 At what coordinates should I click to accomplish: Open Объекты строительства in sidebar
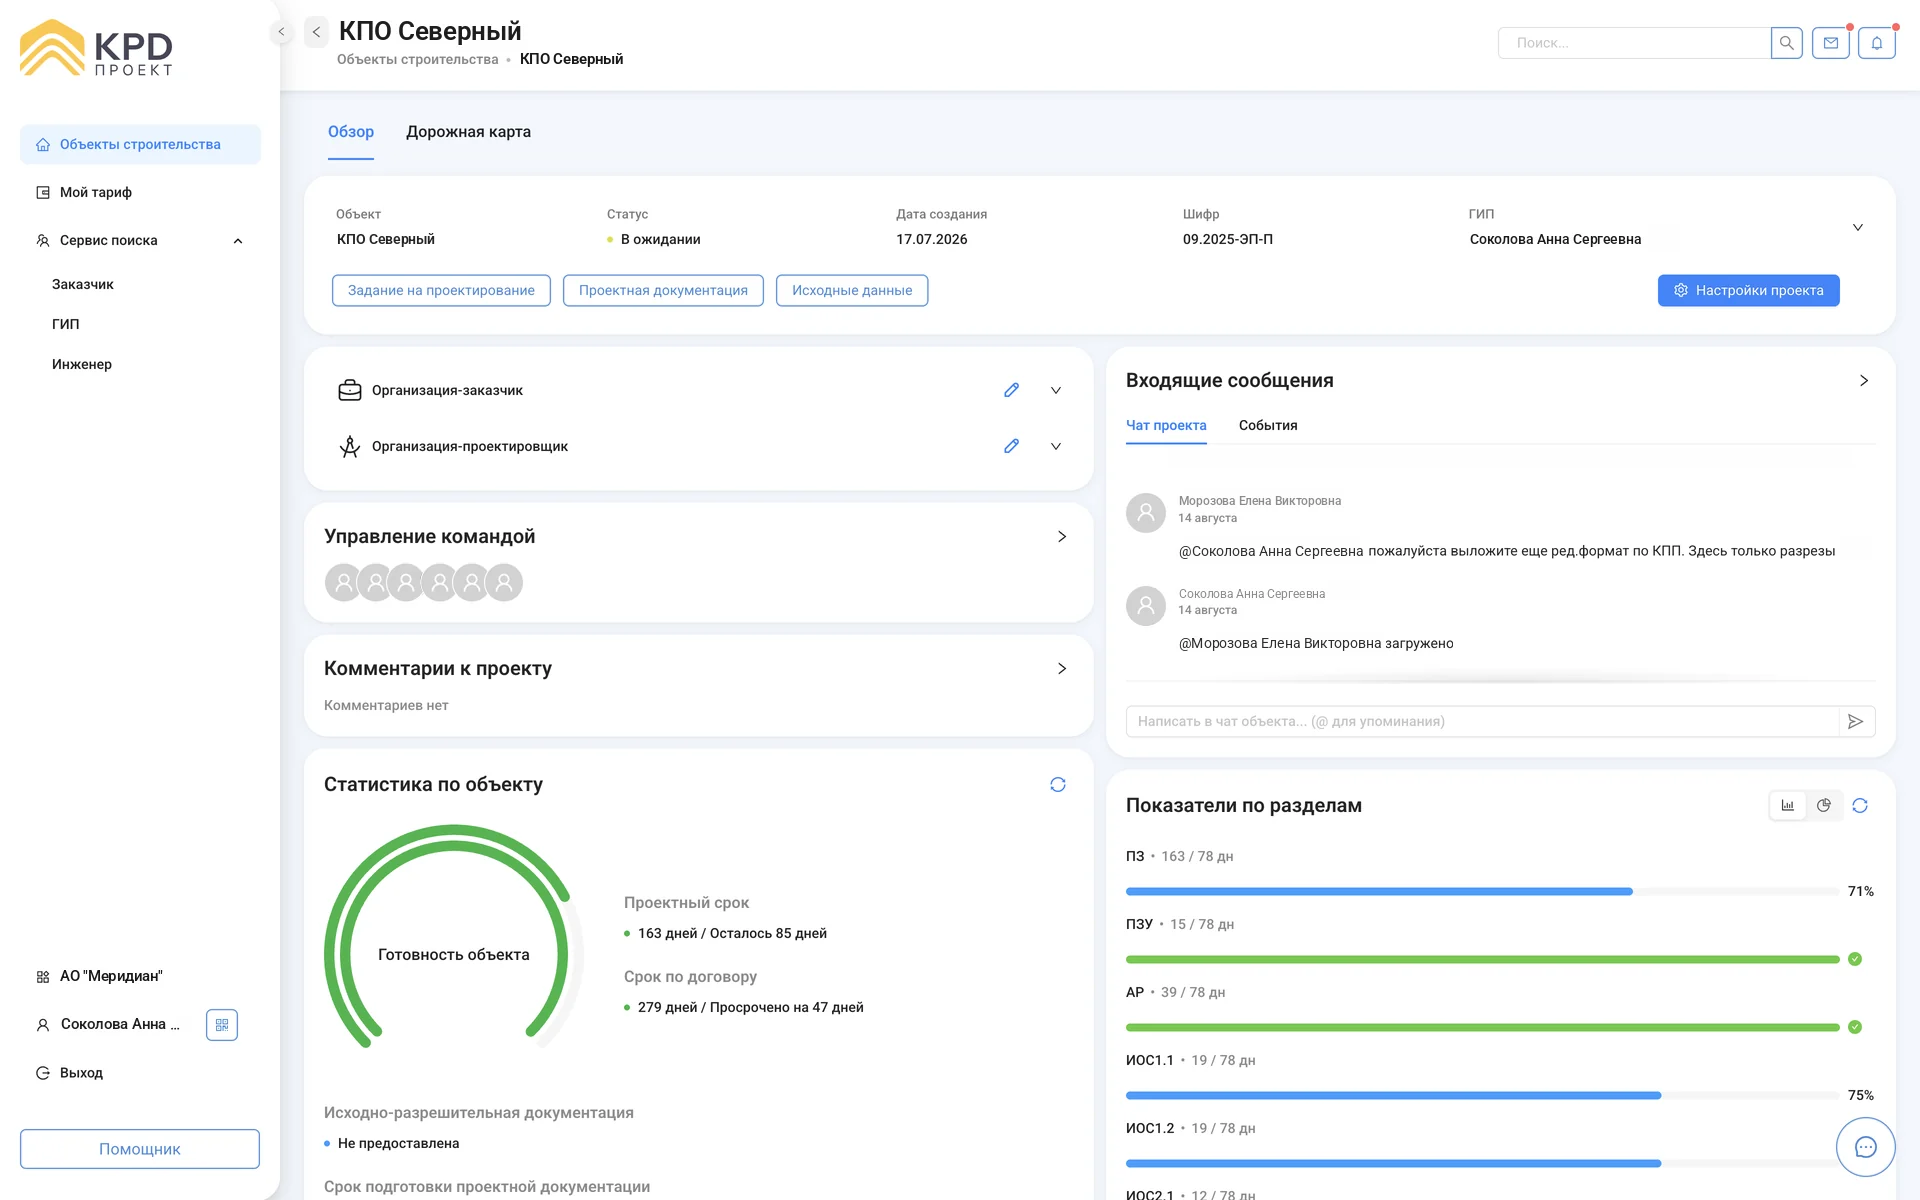(140, 145)
